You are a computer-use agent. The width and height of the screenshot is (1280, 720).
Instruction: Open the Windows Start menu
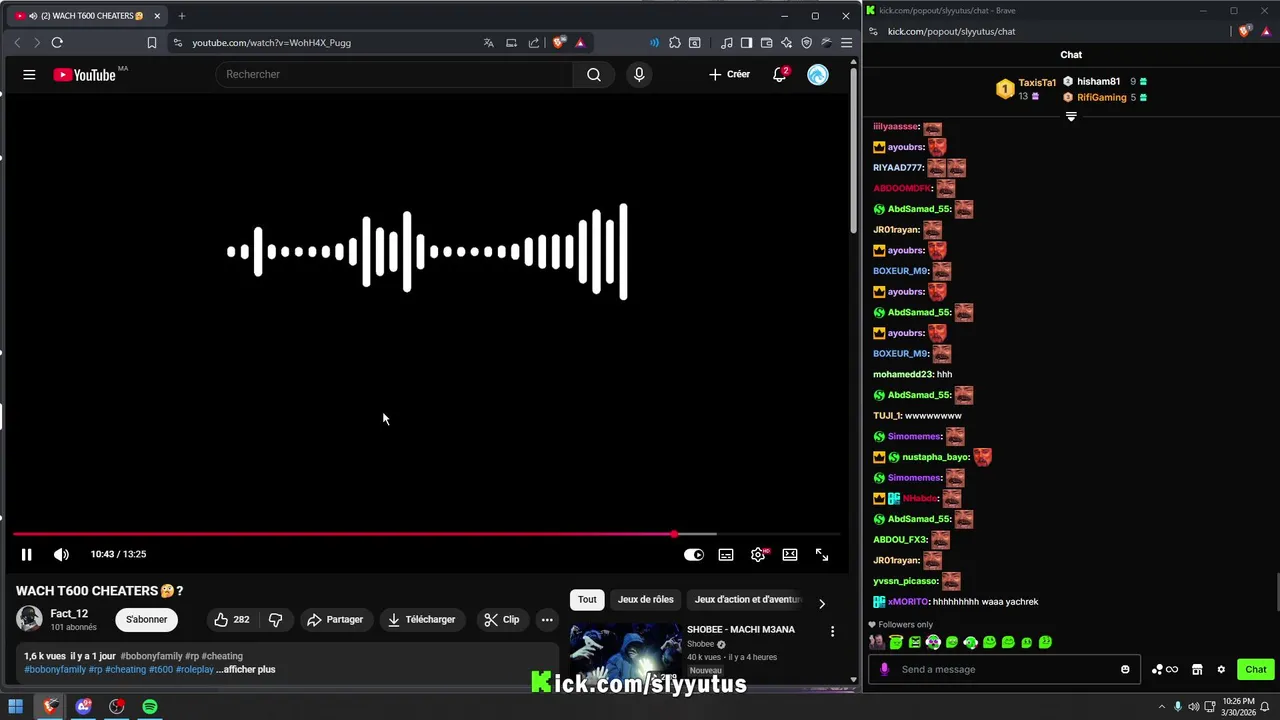tap(16, 706)
